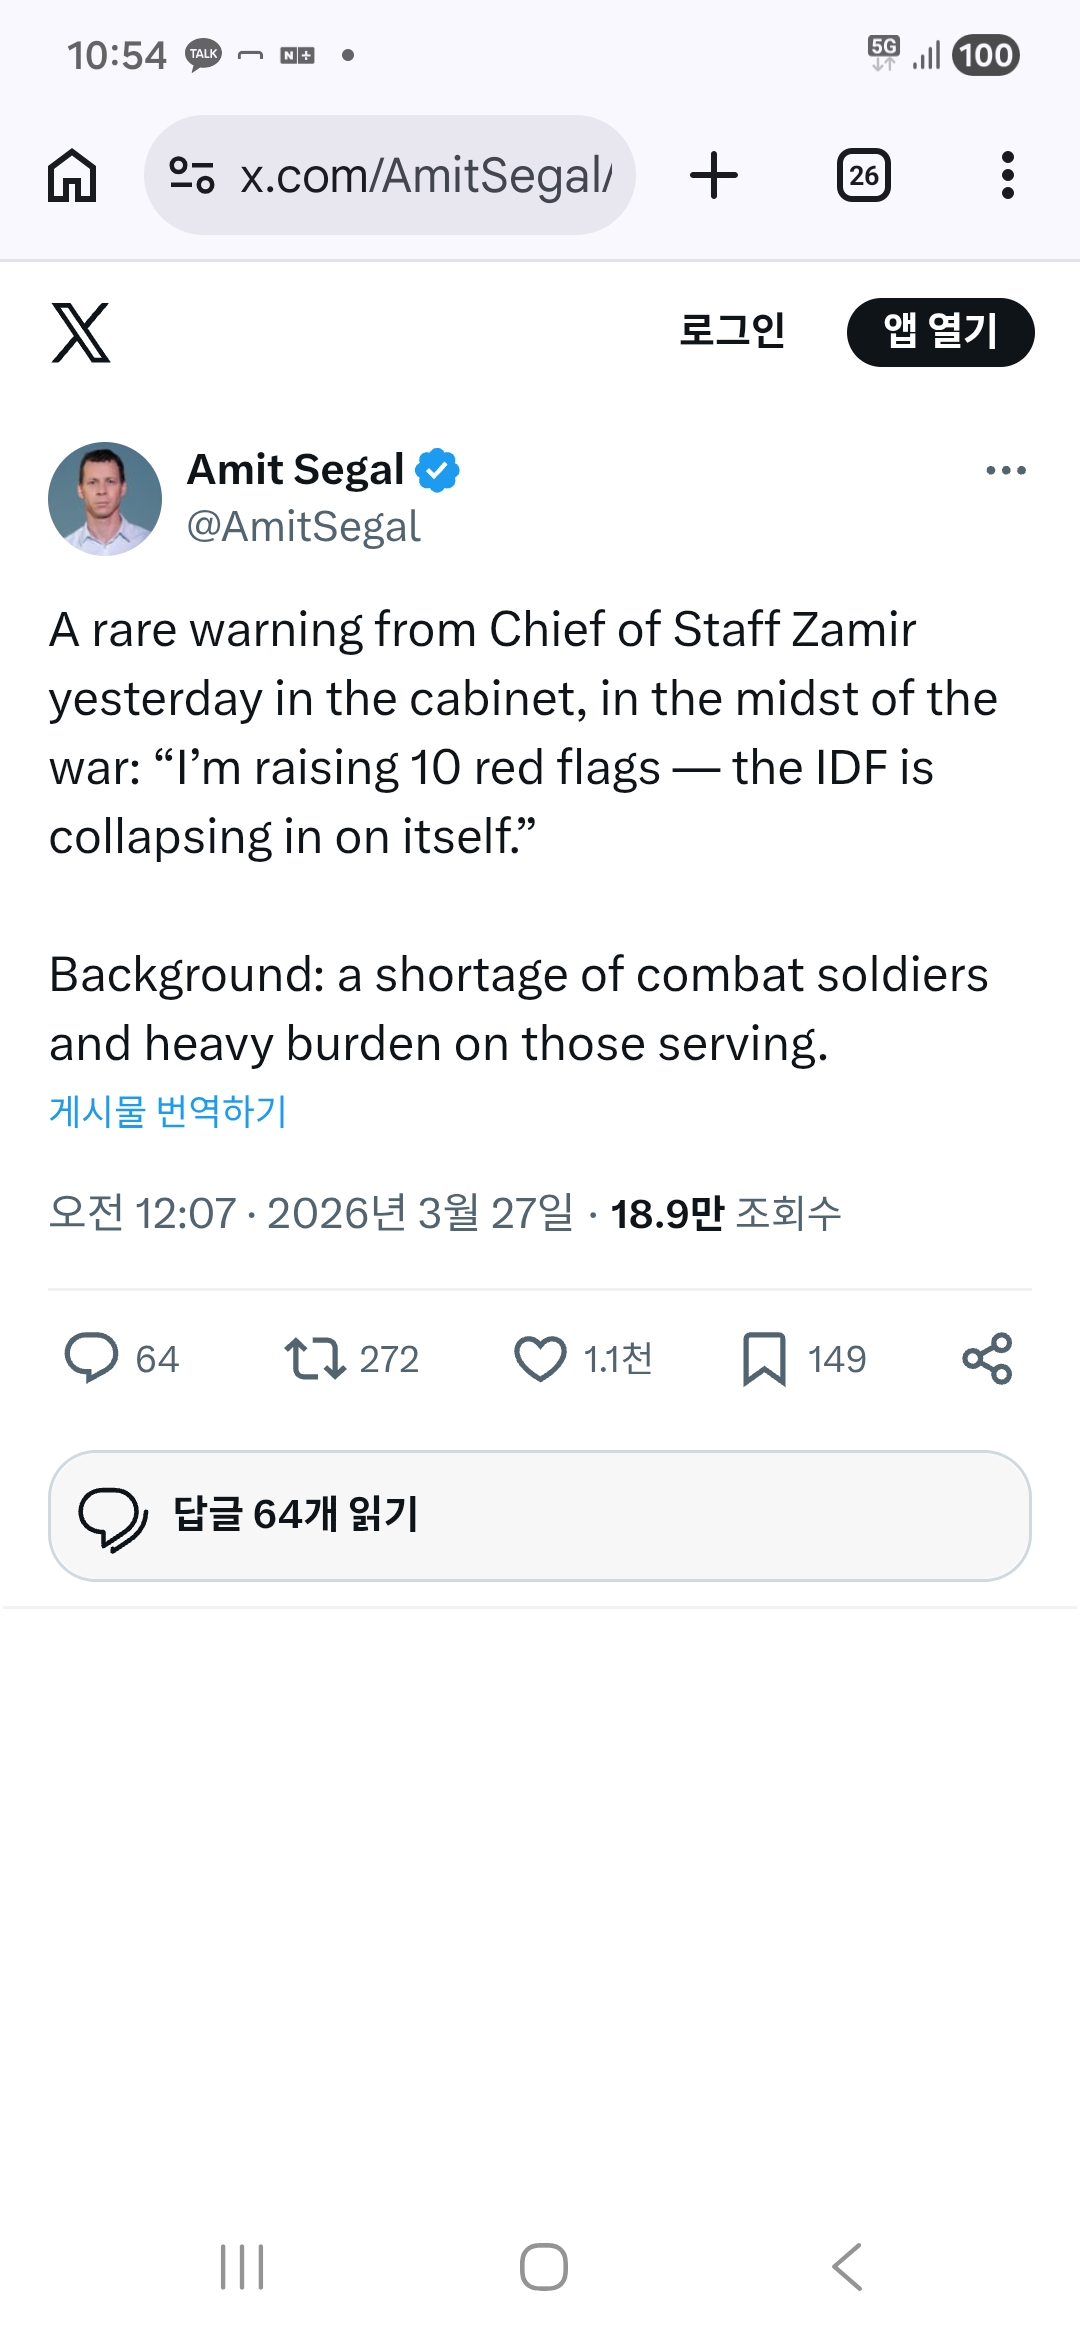Share the post using the share icon

click(x=985, y=1358)
